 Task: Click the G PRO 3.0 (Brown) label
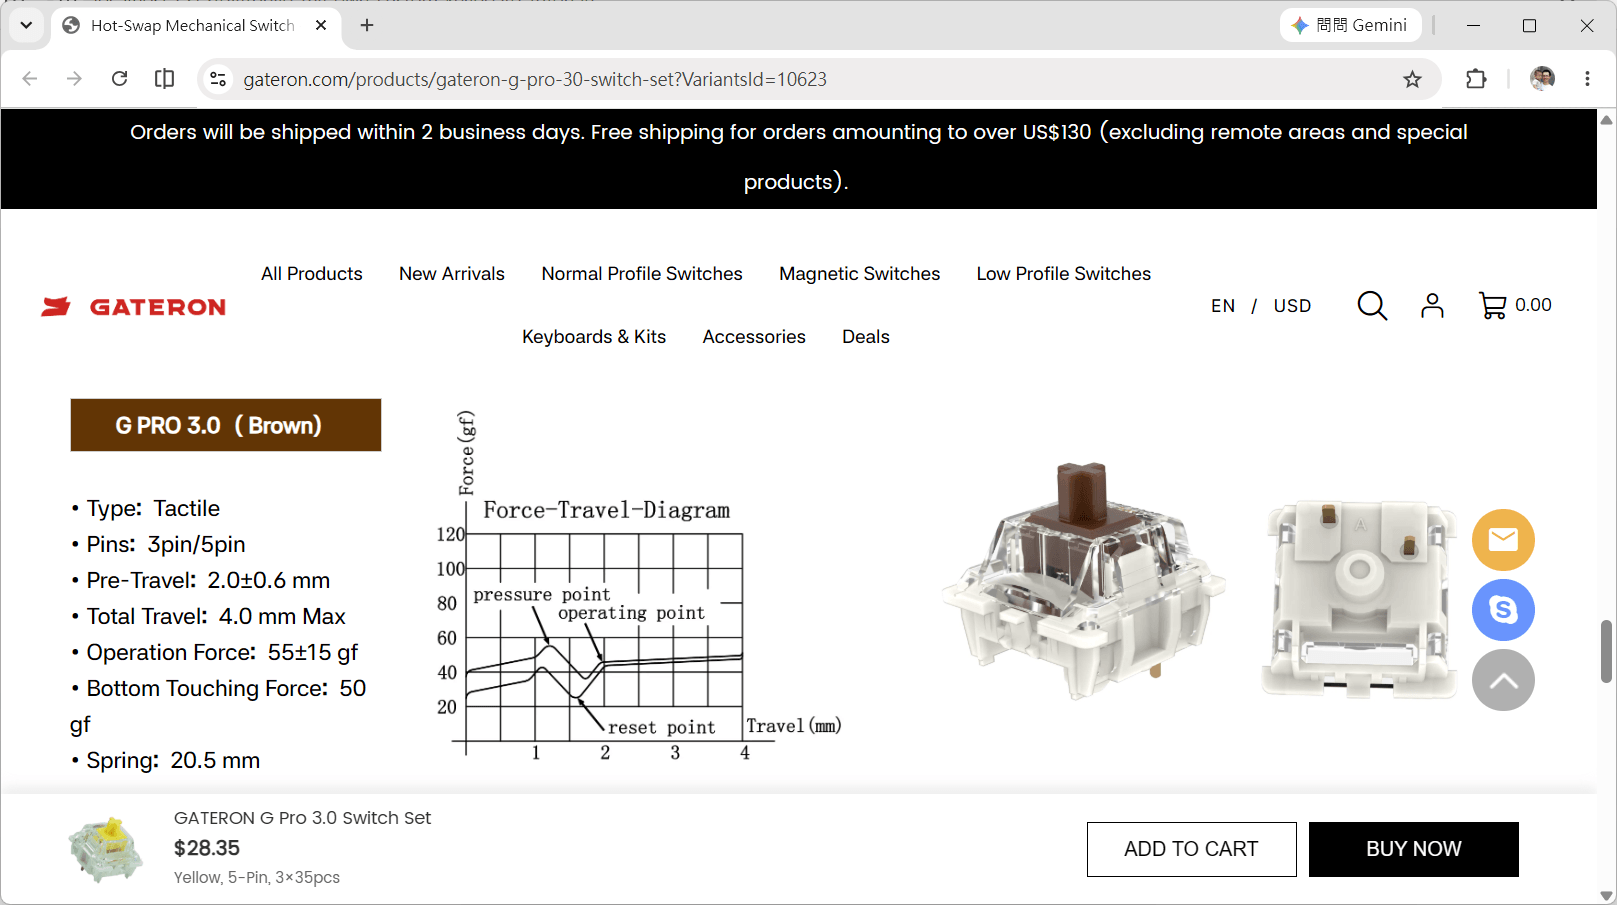(226, 425)
